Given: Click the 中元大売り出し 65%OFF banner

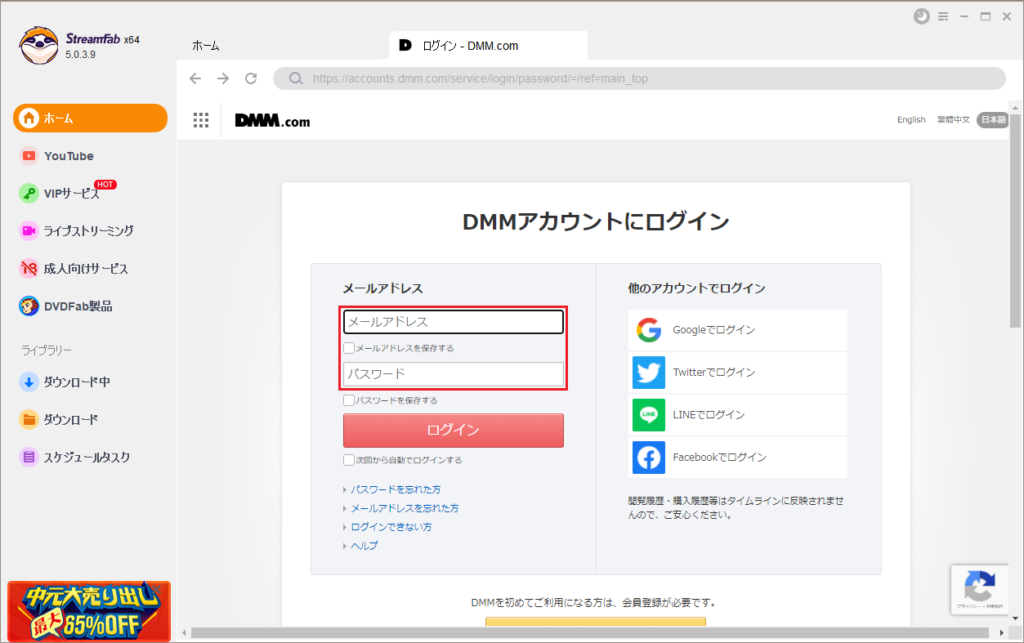Looking at the screenshot, I should pyautogui.click(x=89, y=612).
